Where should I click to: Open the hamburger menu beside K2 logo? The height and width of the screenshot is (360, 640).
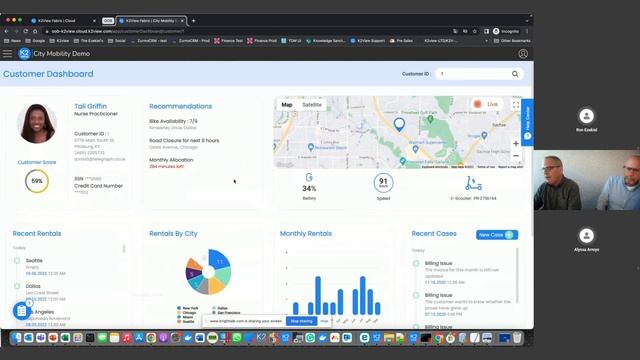tap(7, 53)
